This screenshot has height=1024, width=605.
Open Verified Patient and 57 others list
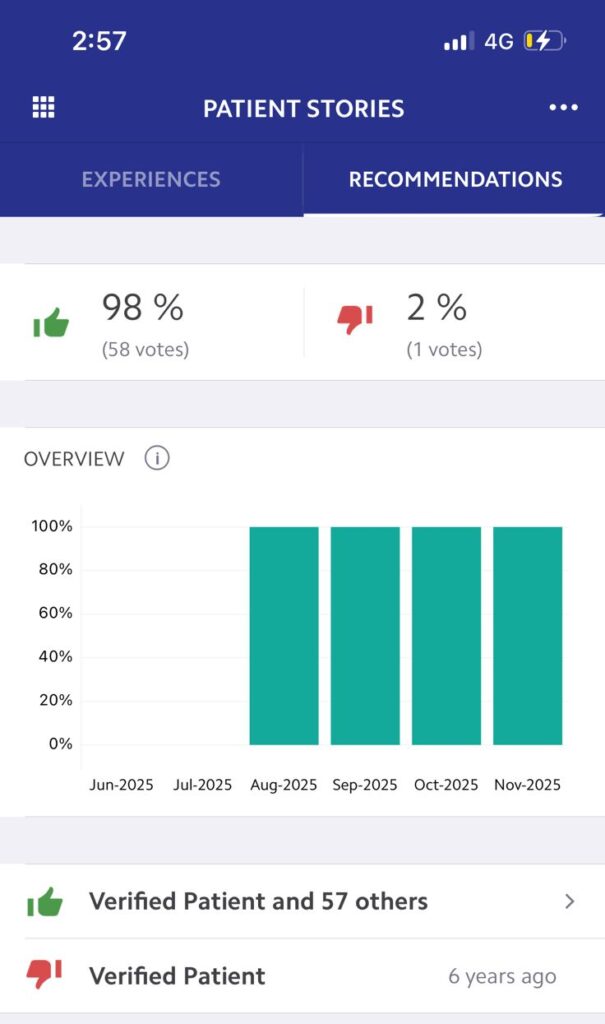tap(258, 901)
